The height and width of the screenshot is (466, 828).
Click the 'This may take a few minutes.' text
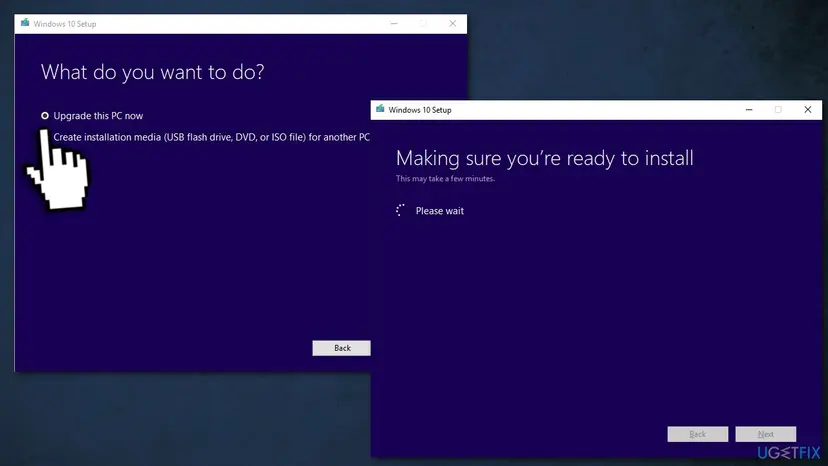click(445, 179)
